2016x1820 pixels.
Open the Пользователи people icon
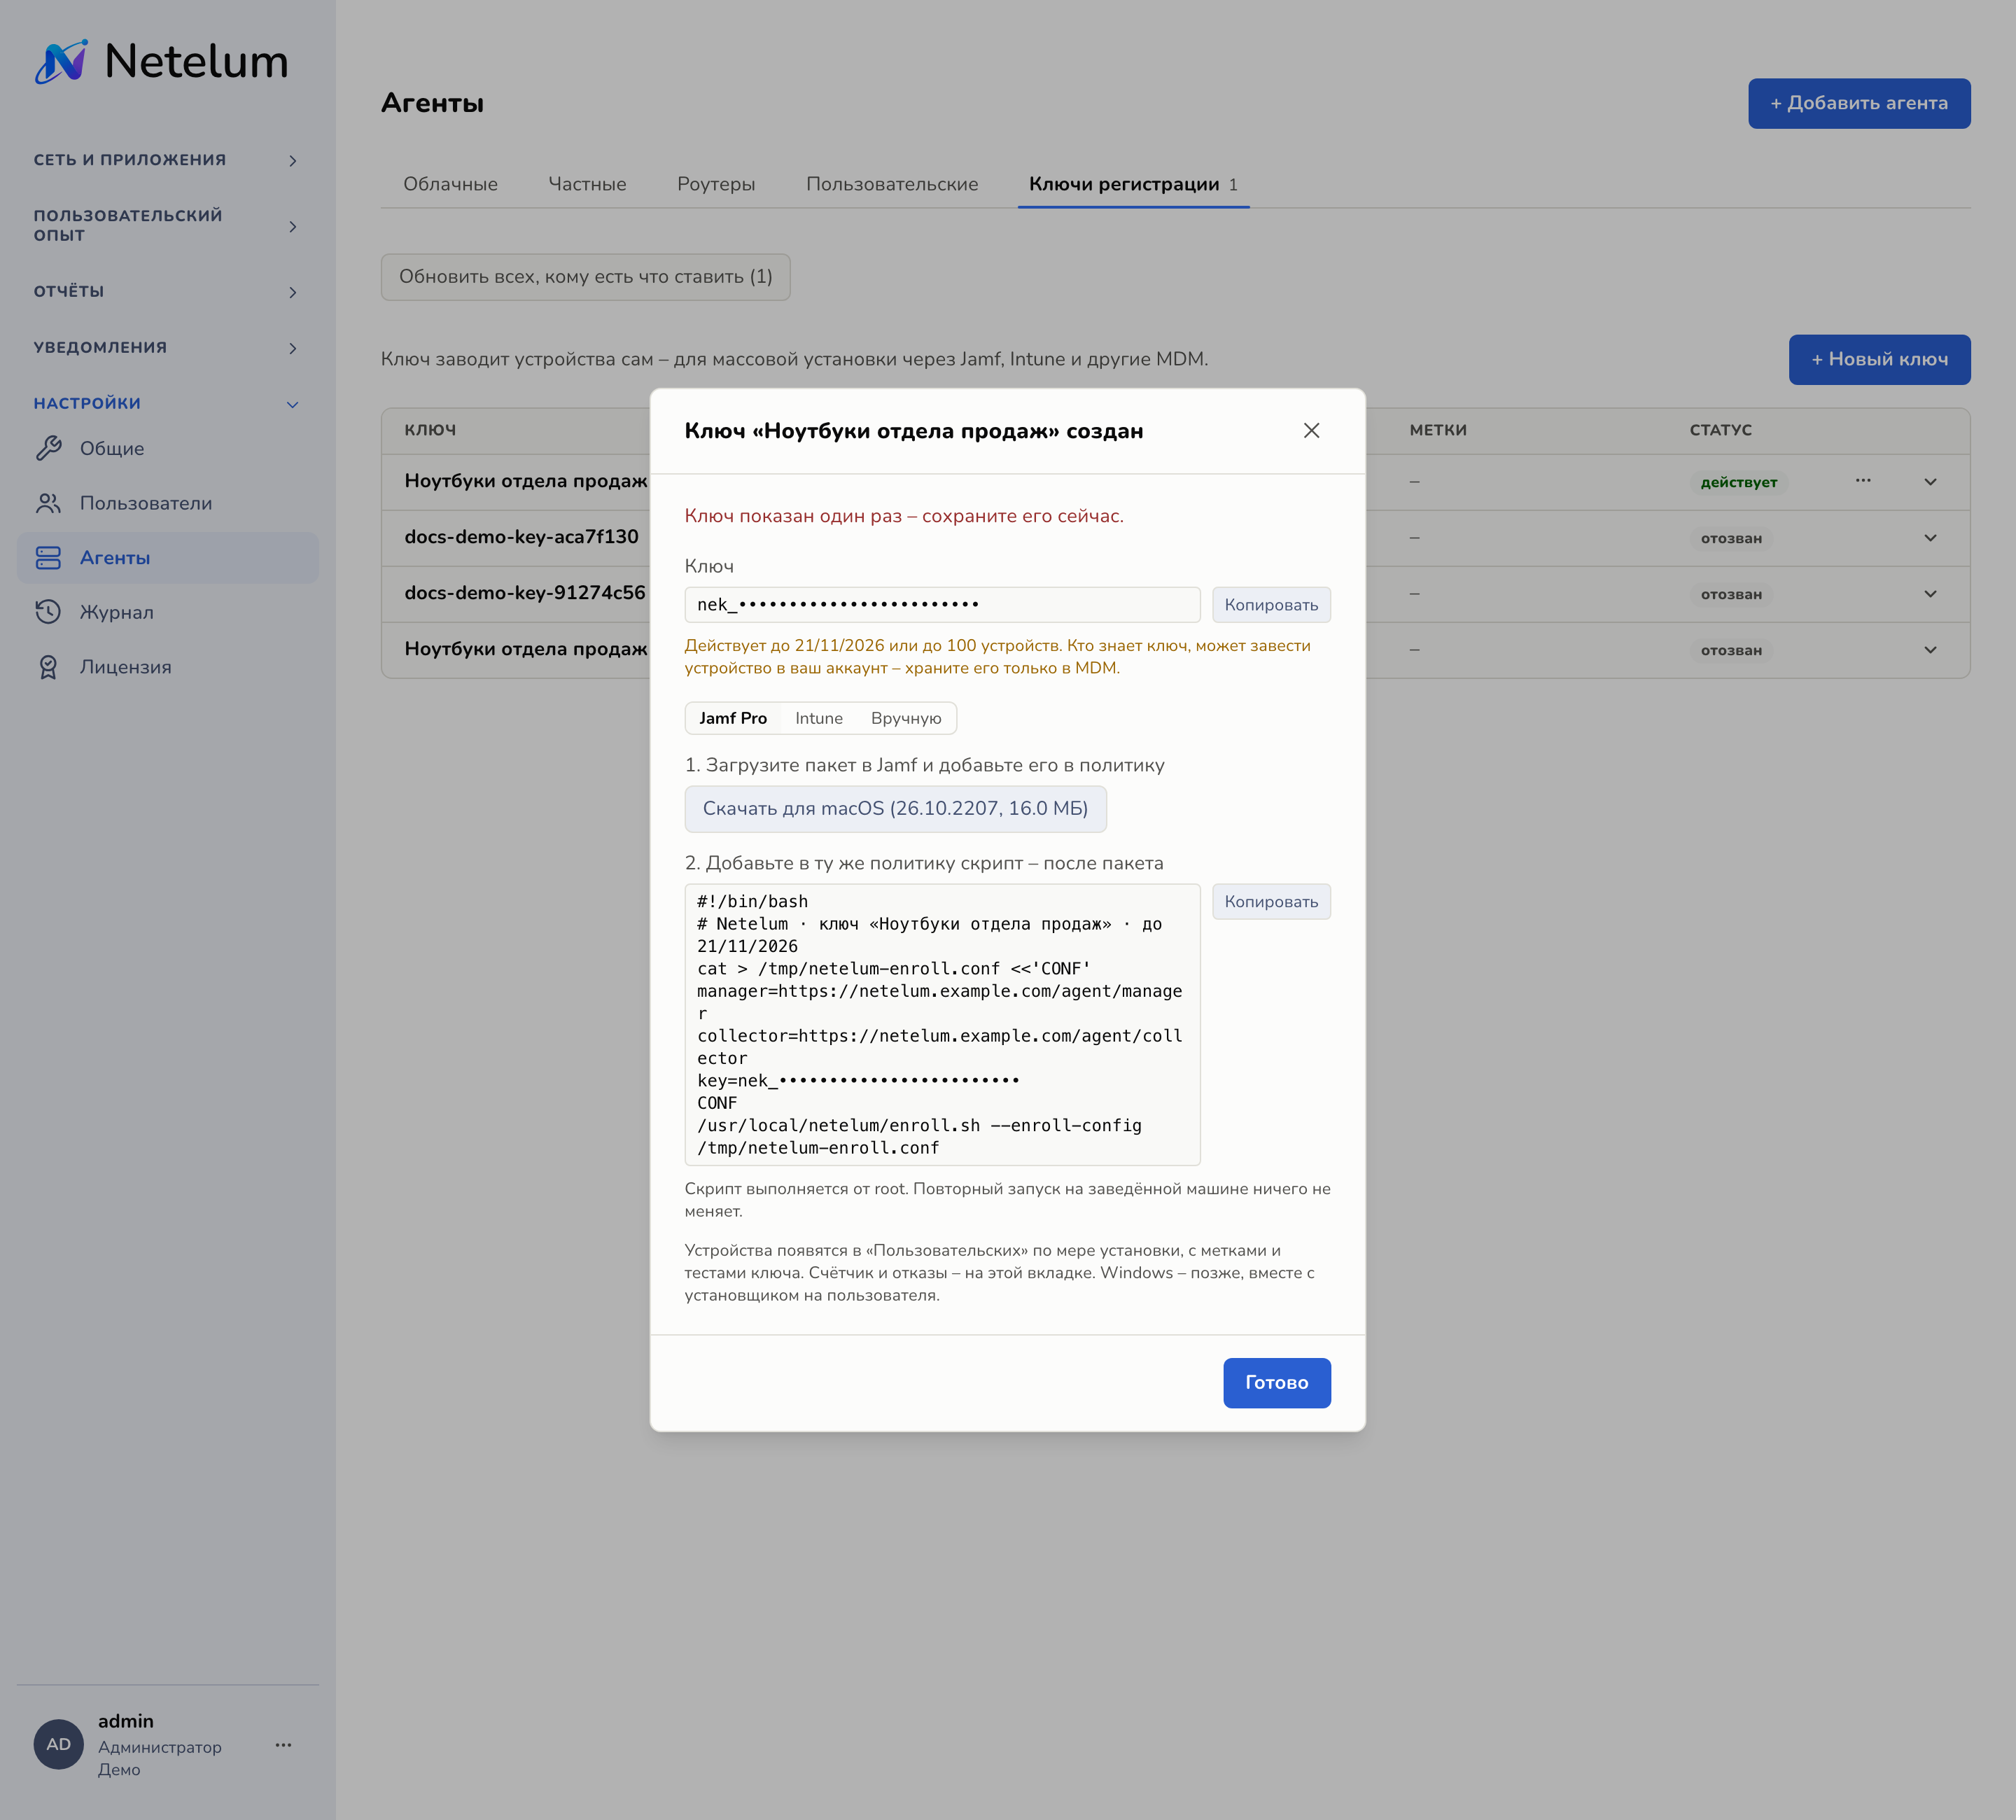tap(48, 503)
